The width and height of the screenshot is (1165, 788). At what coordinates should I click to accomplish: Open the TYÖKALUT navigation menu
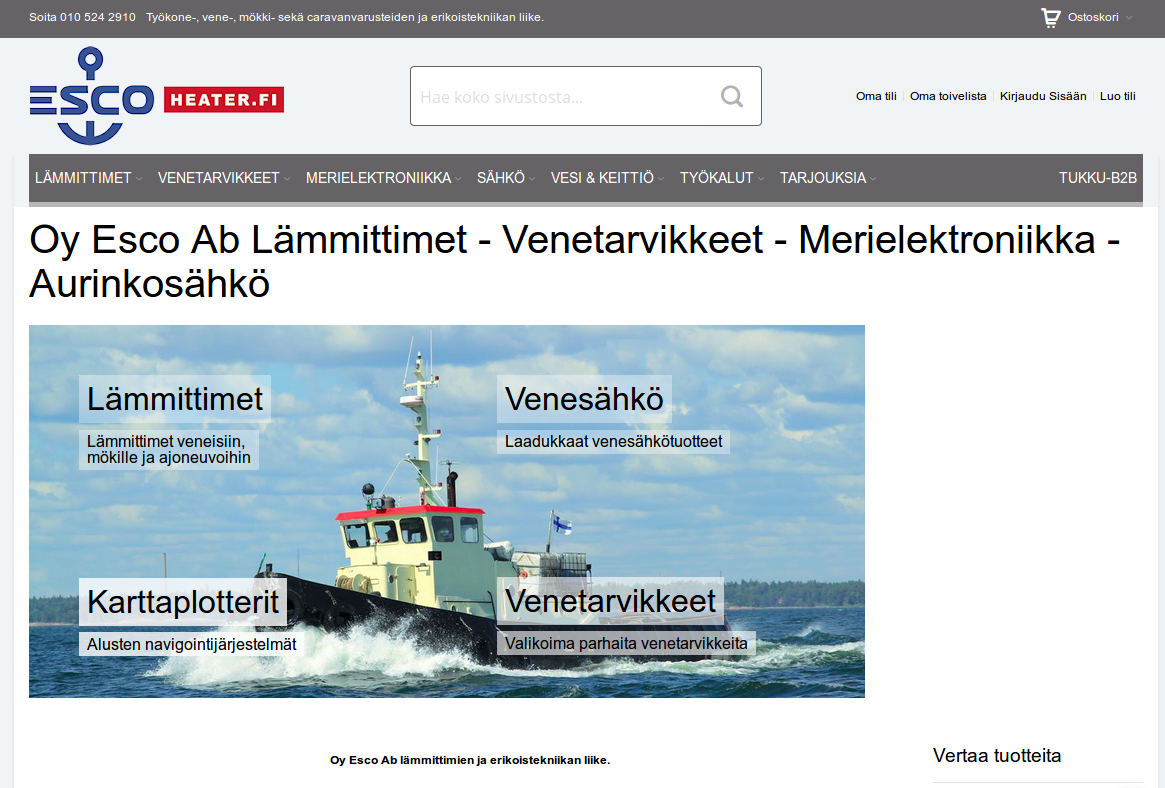pos(716,178)
